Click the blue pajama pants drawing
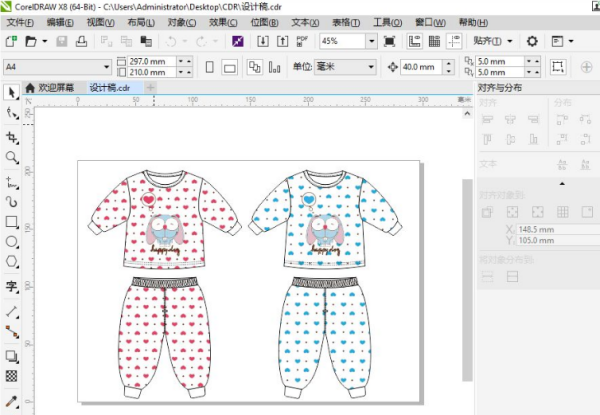Viewport: 600px width, 415px height. pos(325,338)
